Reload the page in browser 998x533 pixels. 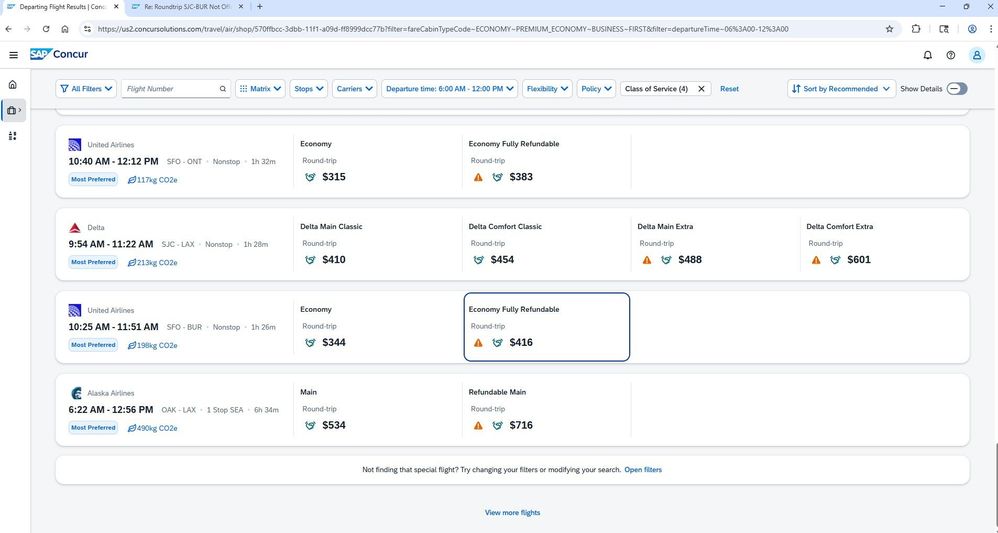[46, 29]
